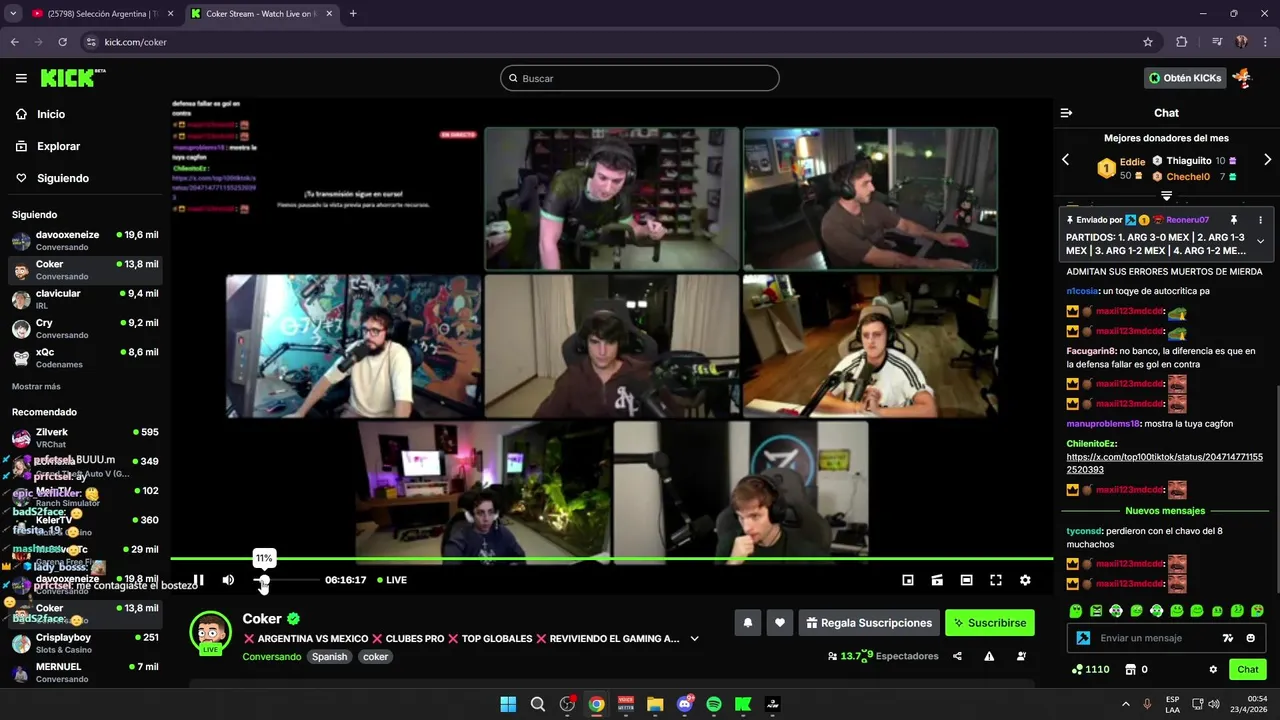Enter fullscreen in the video player

[x=996, y=580]
